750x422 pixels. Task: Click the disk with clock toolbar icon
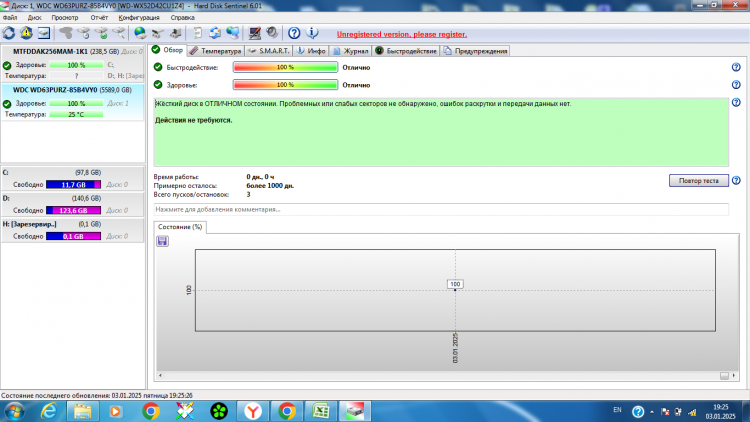click(84, 33)
